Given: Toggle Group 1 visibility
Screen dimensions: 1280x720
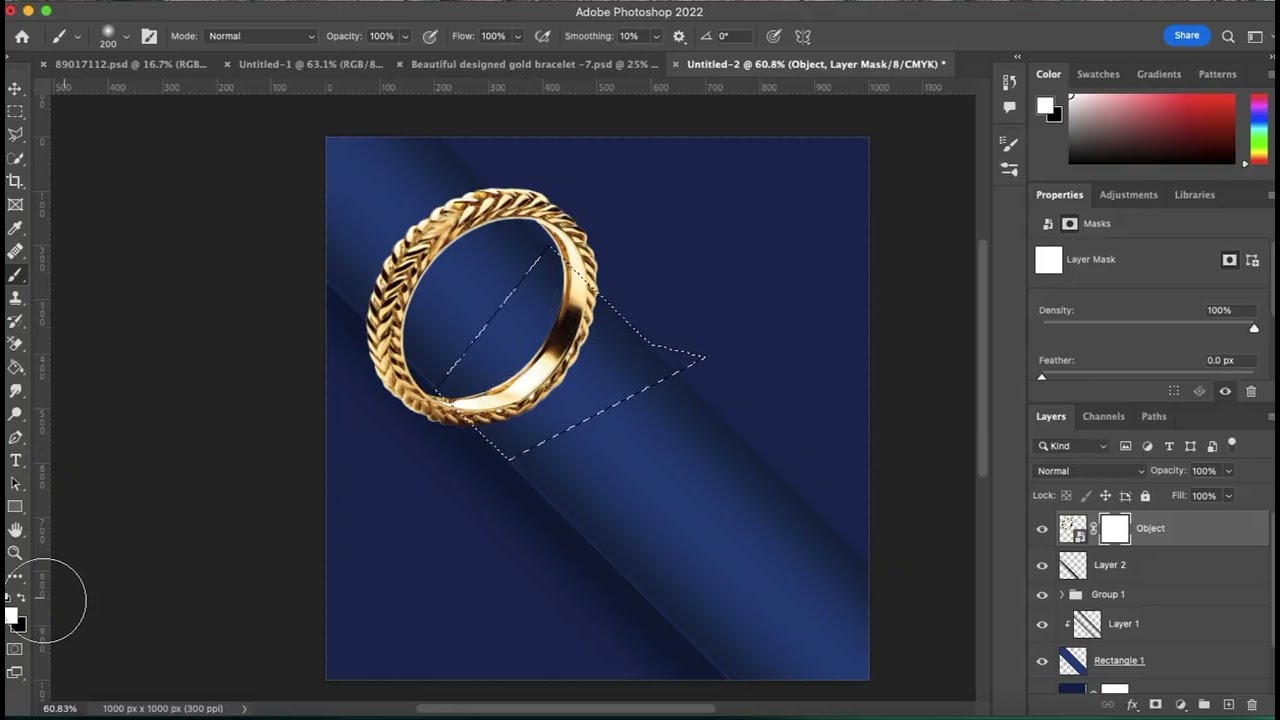Looking at the screenshot, I should click(1042, 595).
